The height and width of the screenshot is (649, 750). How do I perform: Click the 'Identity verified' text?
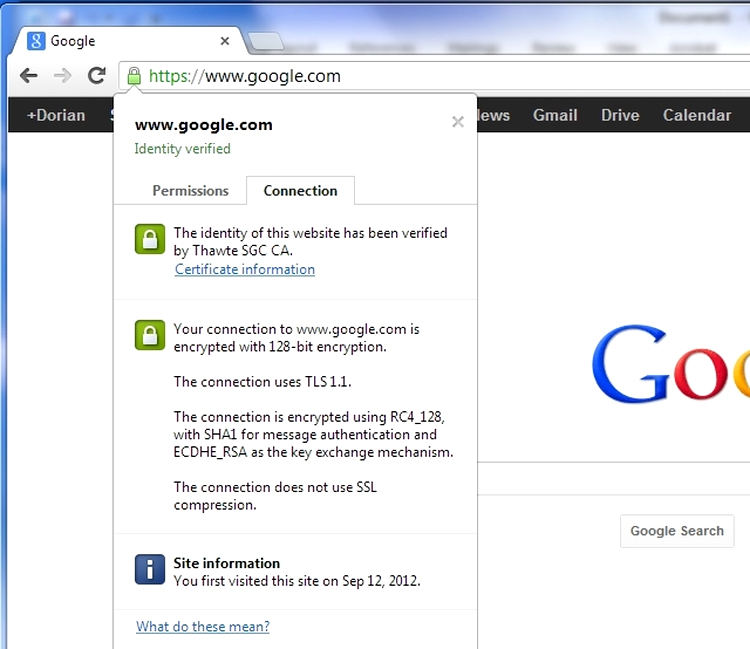pos(182,149)
